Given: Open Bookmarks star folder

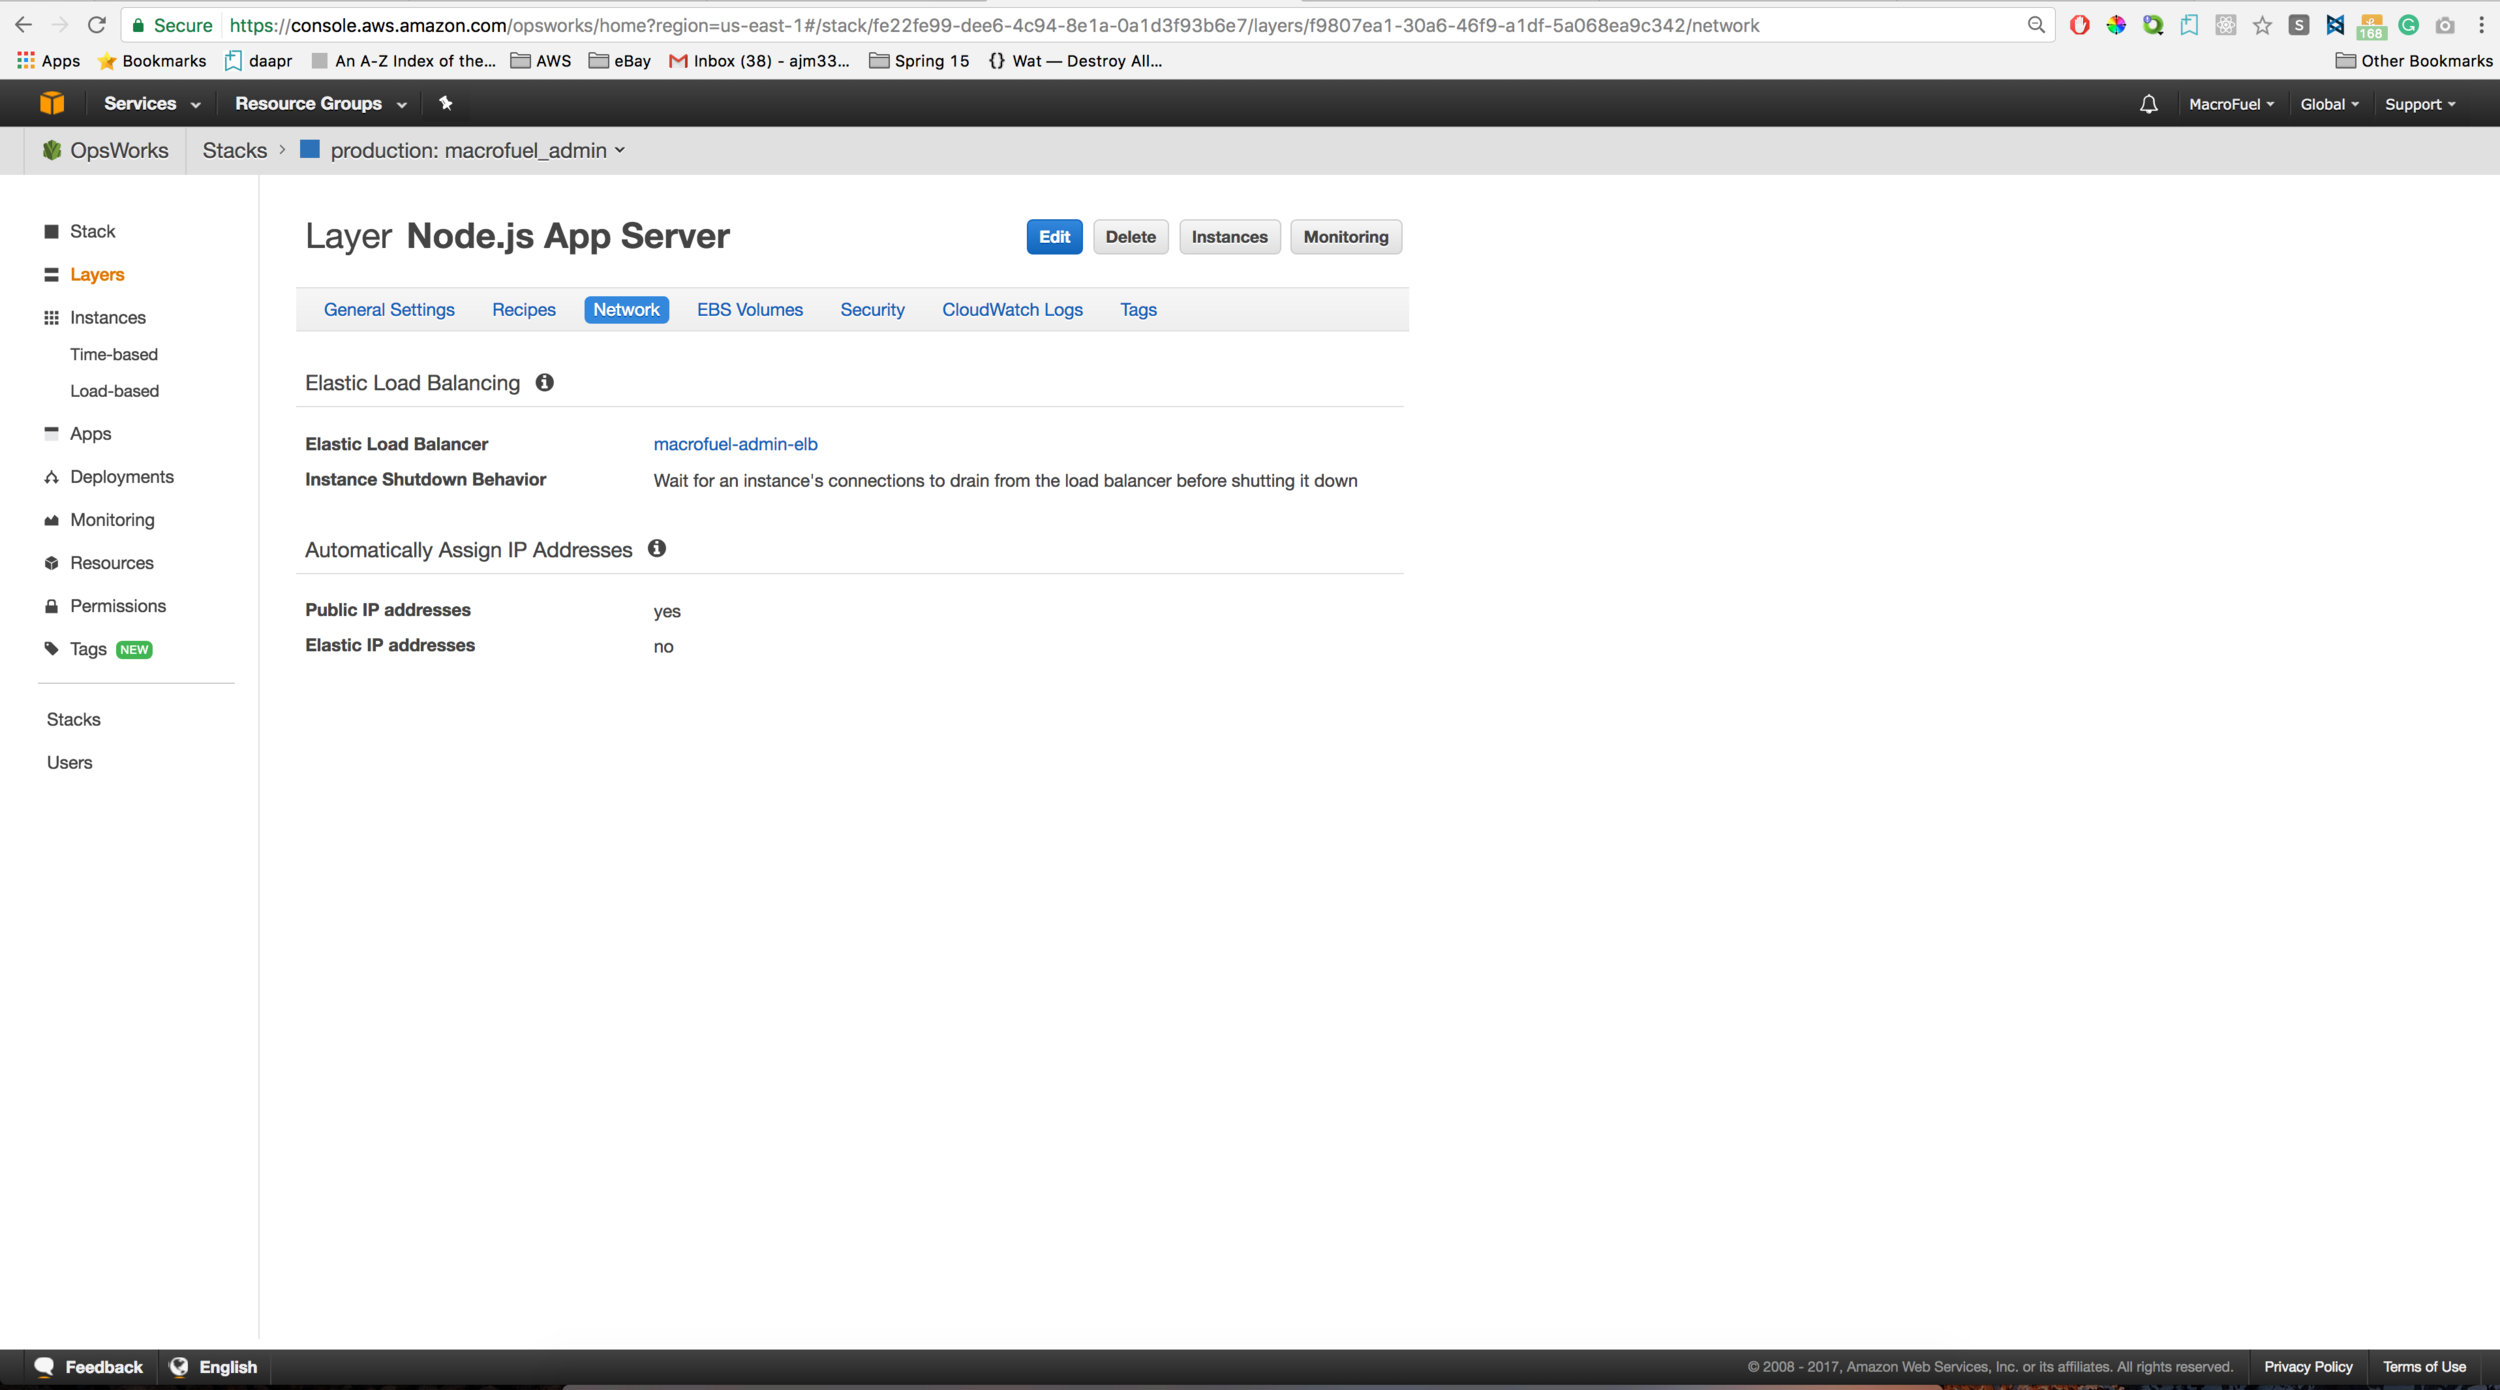Looking at the screenshot, I should tap(151, 61).
